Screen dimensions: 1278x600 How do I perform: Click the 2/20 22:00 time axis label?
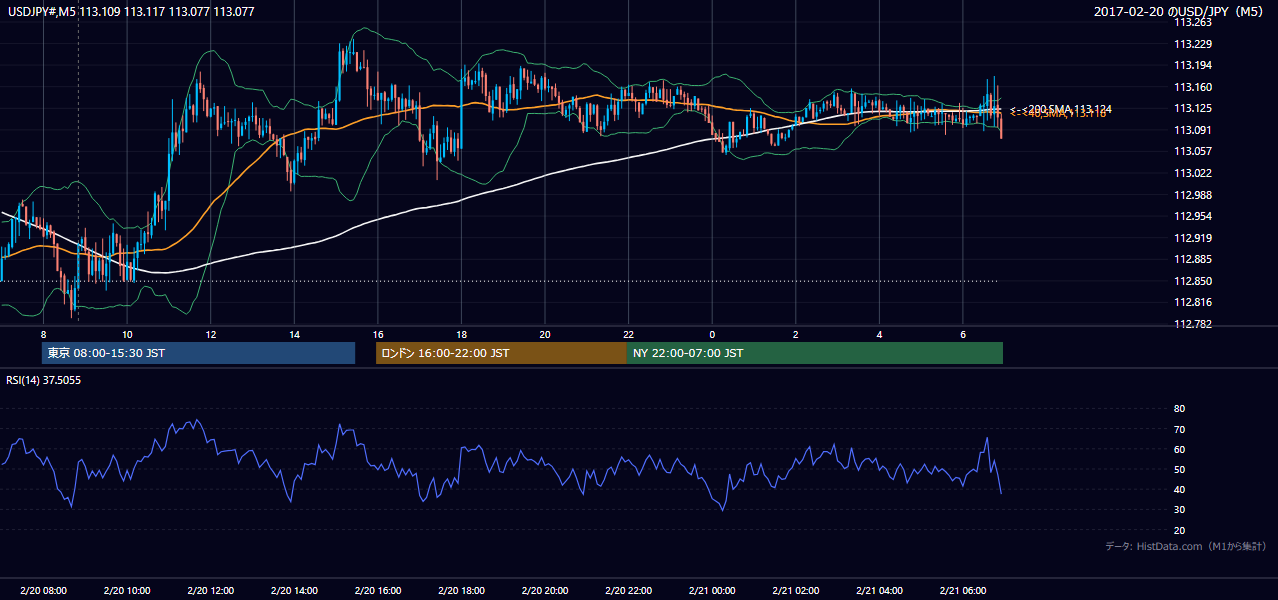click(x=628, y=591)
